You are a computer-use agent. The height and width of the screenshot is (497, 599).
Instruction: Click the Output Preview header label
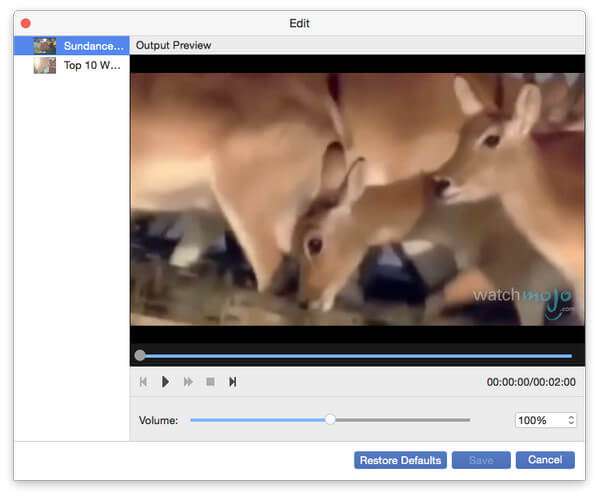173,45
